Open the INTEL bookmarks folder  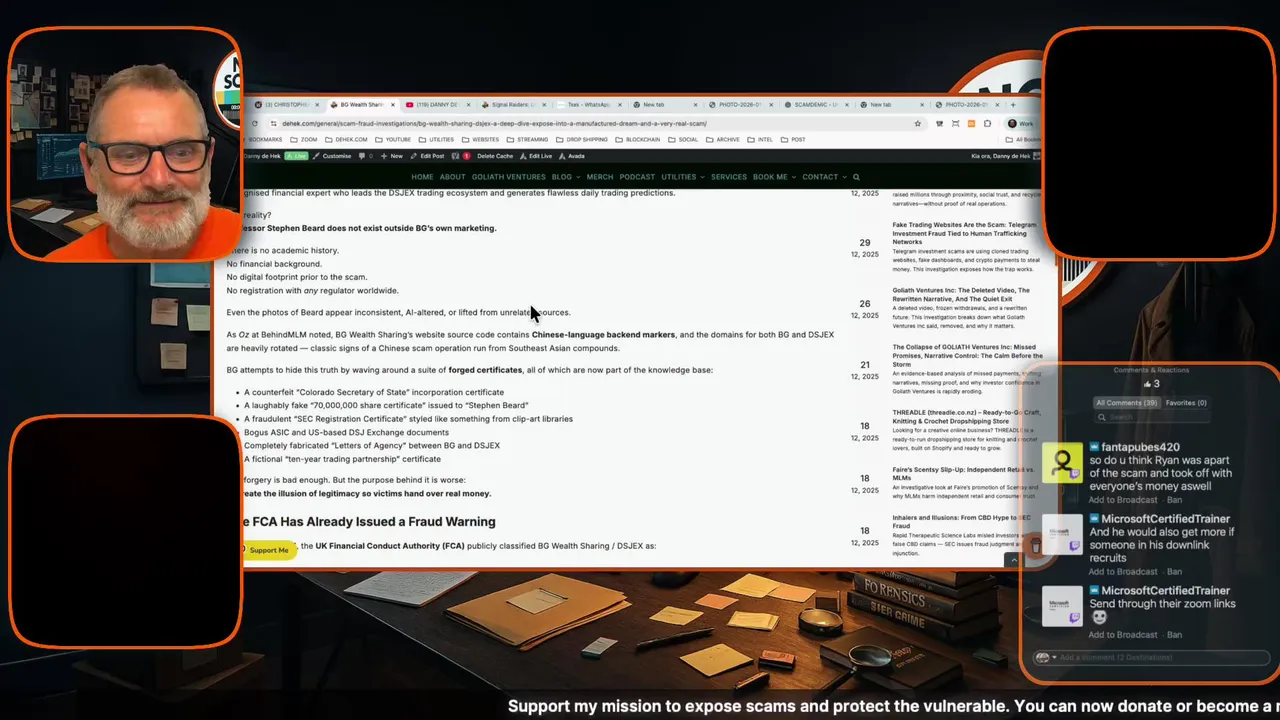[x=760, y=140]
